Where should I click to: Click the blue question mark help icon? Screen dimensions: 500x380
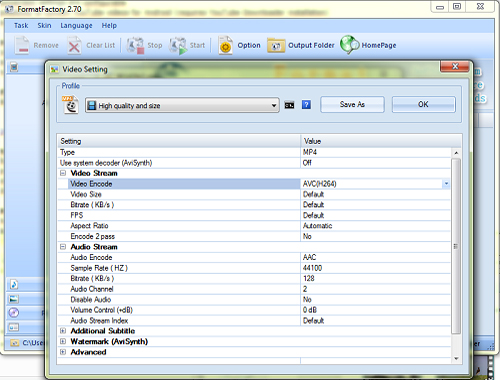306,105
